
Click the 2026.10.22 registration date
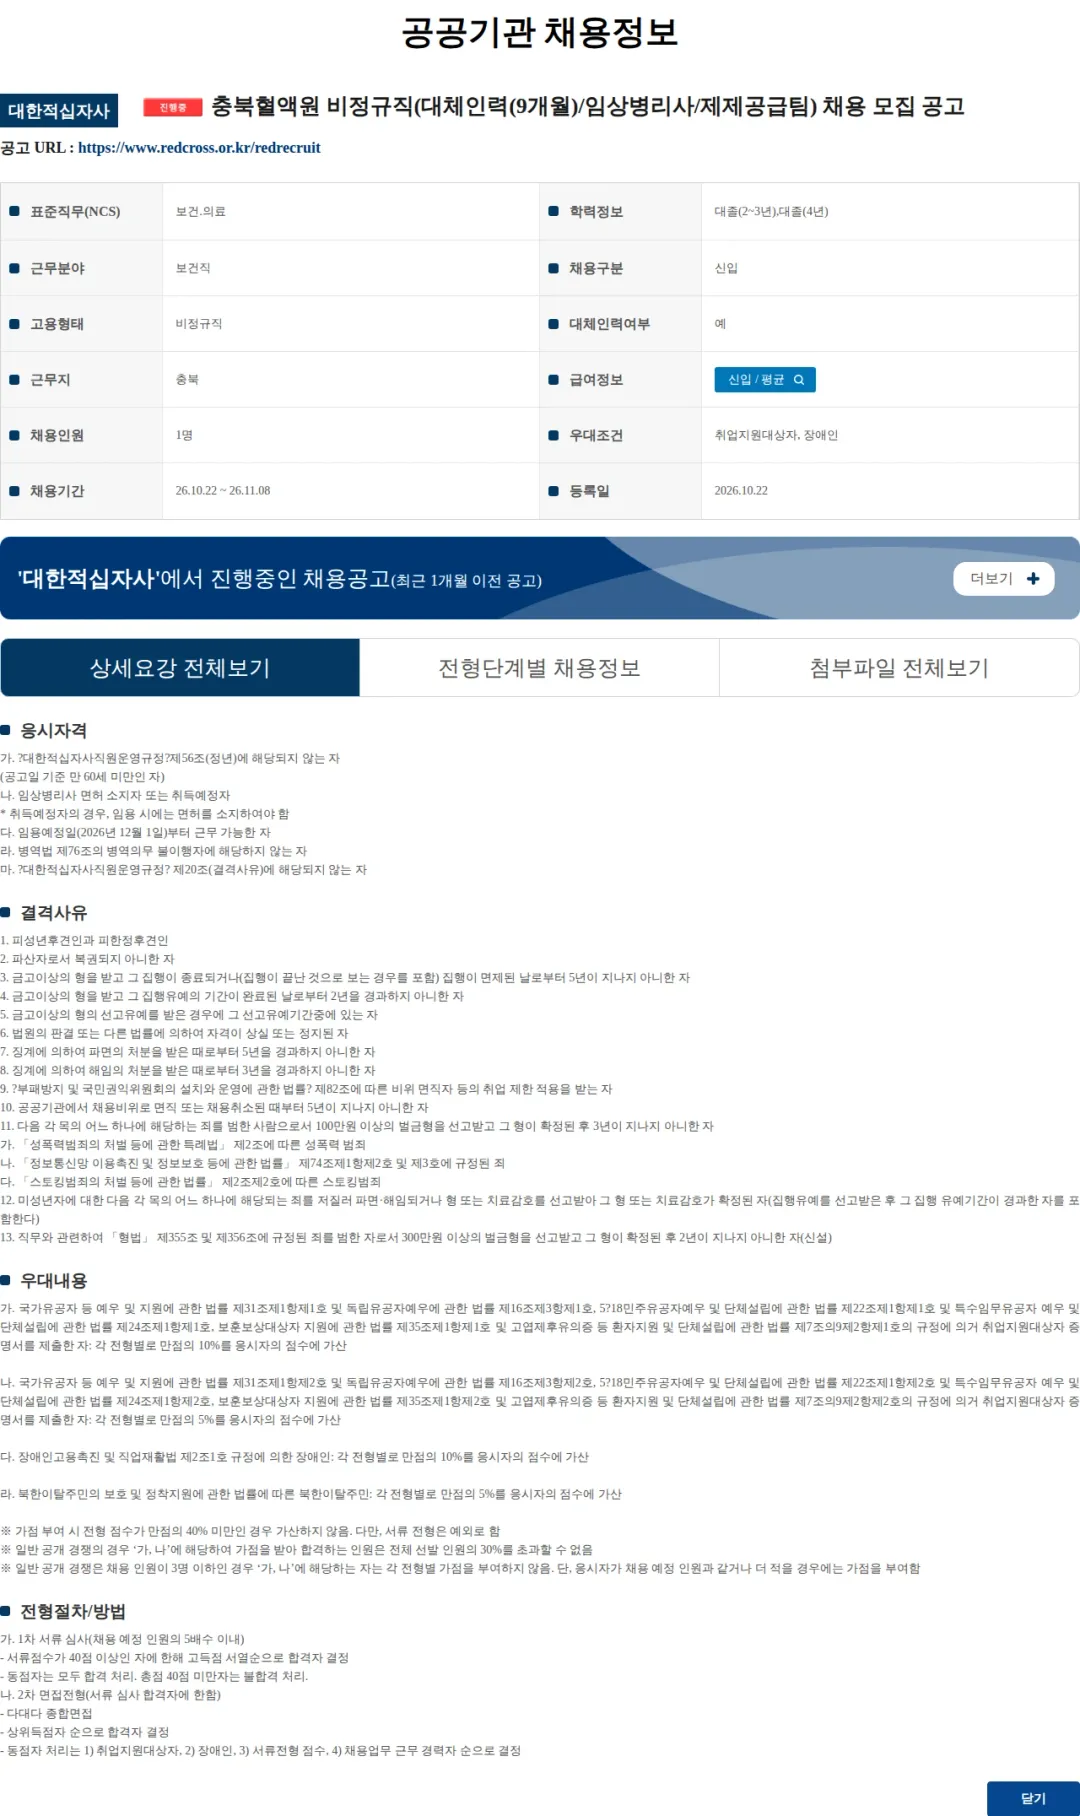(x=741, y=491)
